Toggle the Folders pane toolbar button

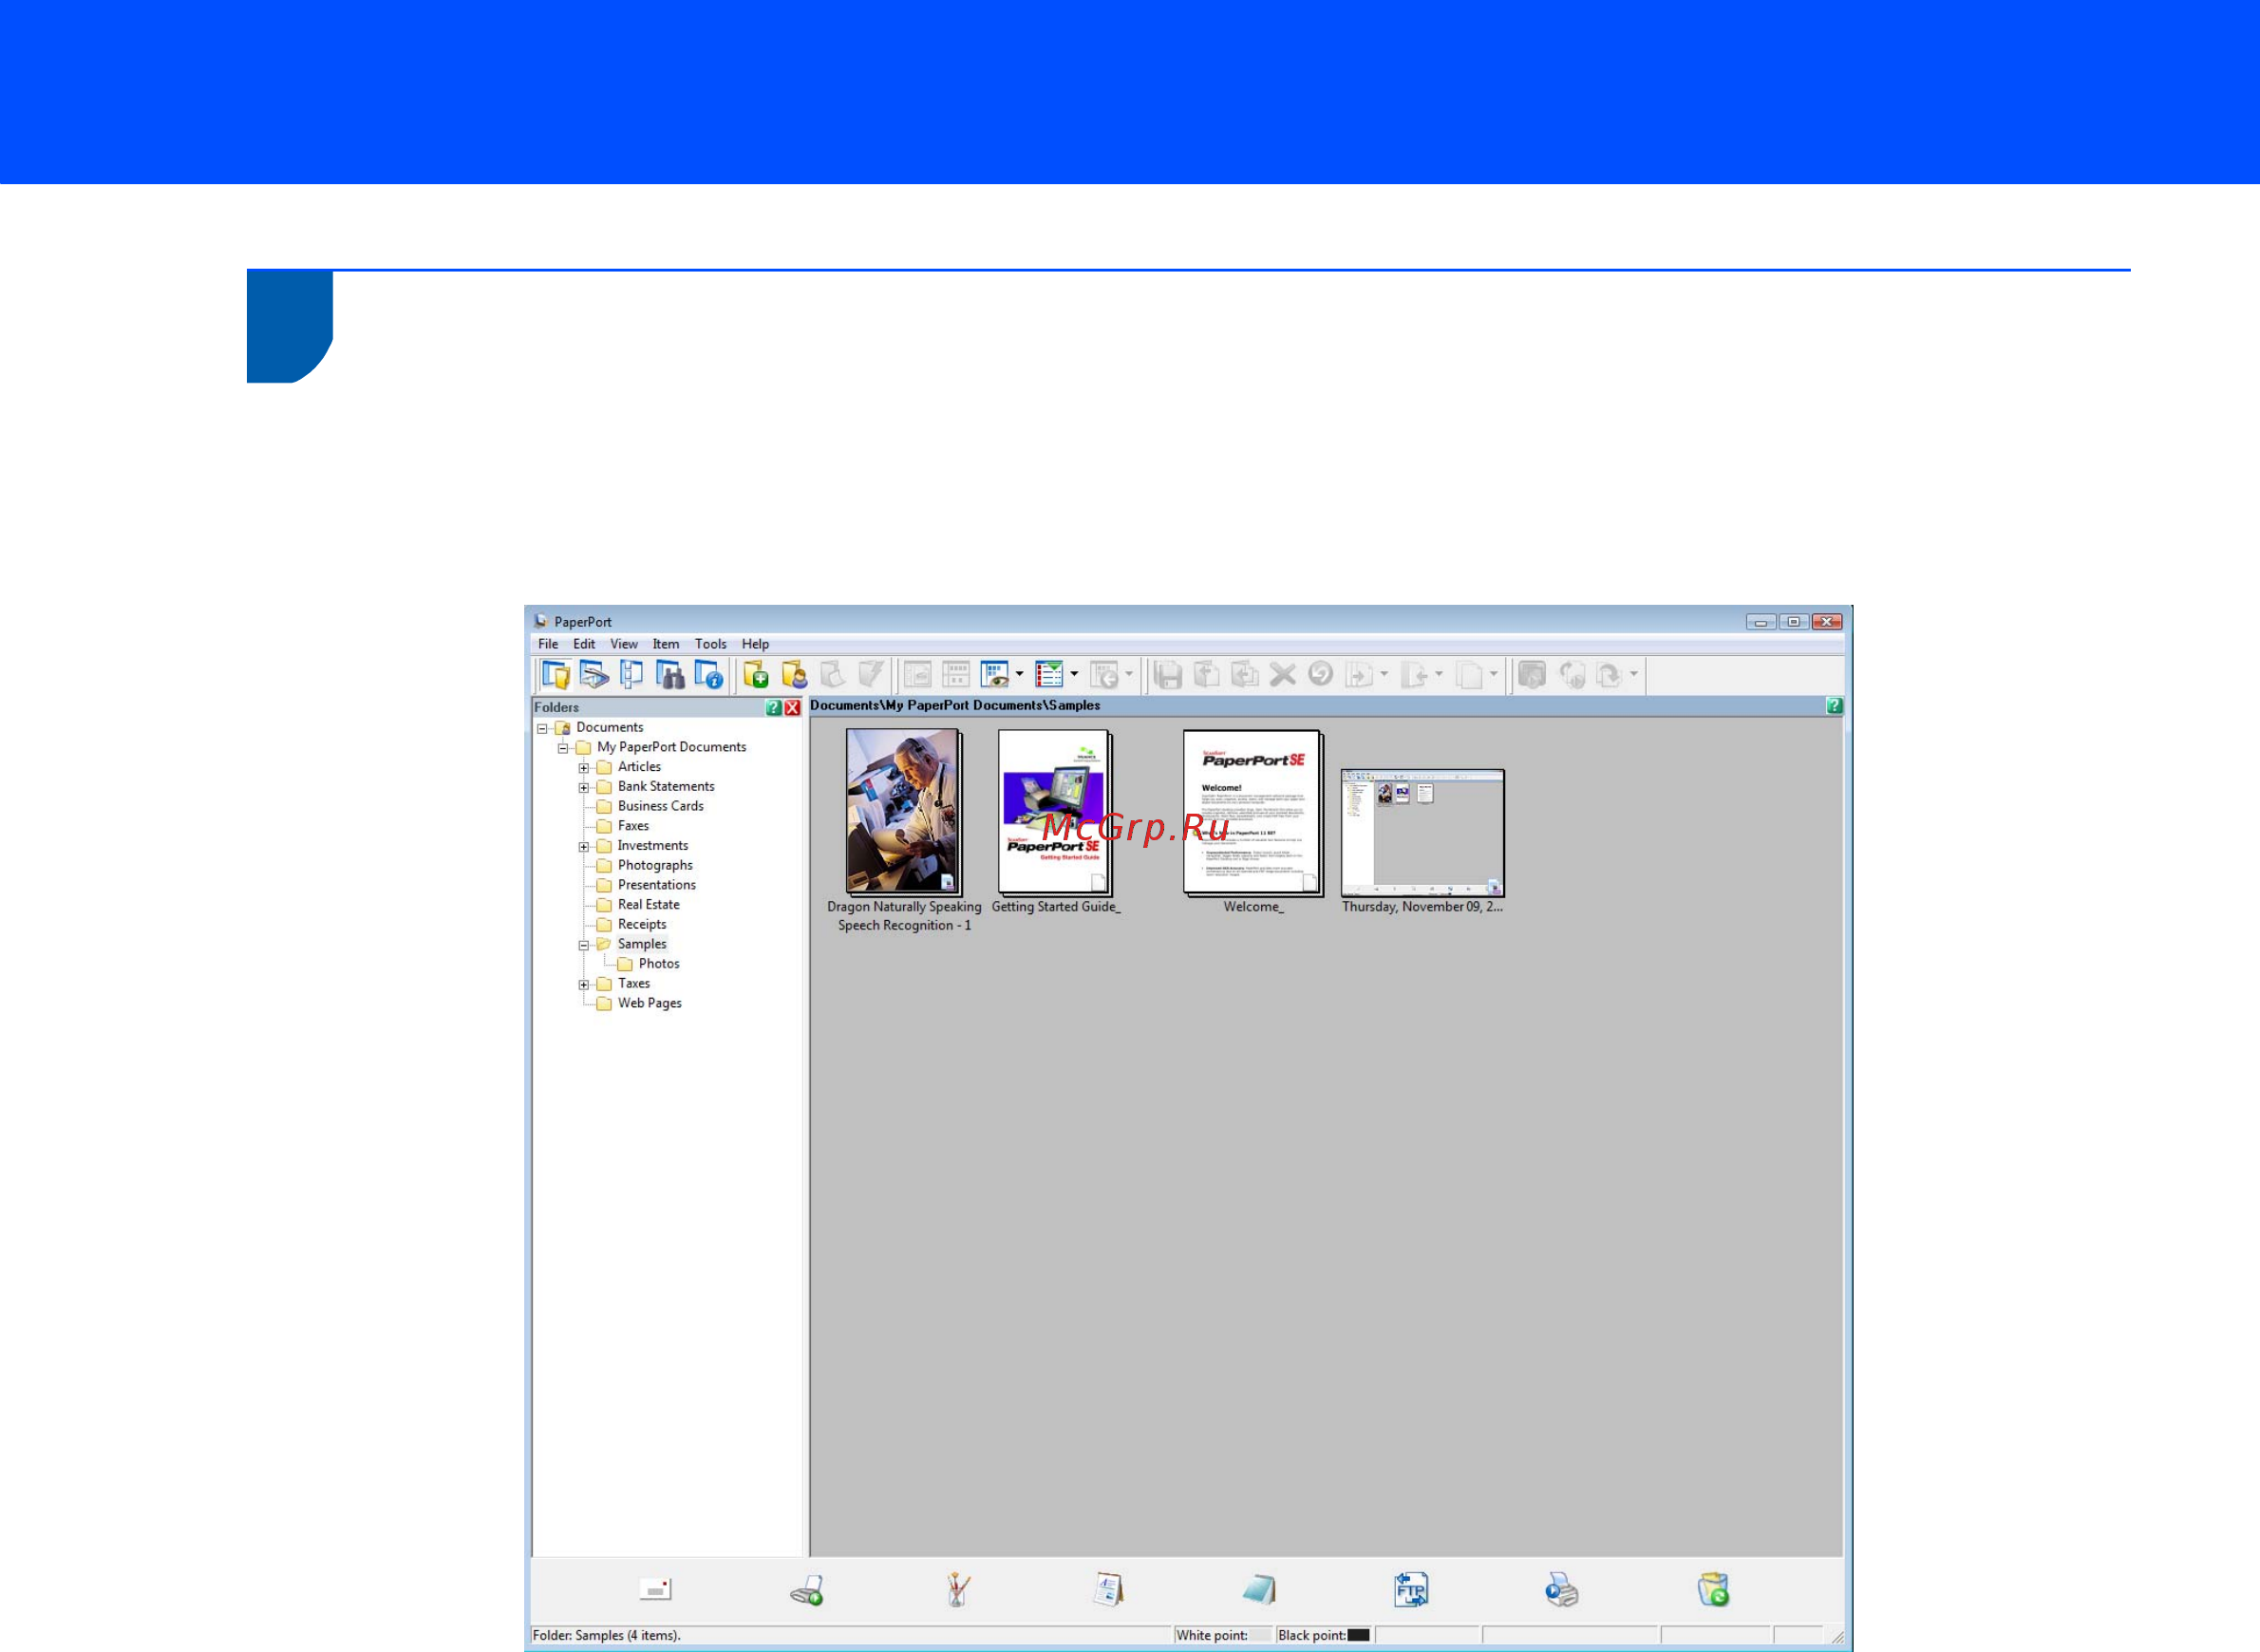(555, 675)
